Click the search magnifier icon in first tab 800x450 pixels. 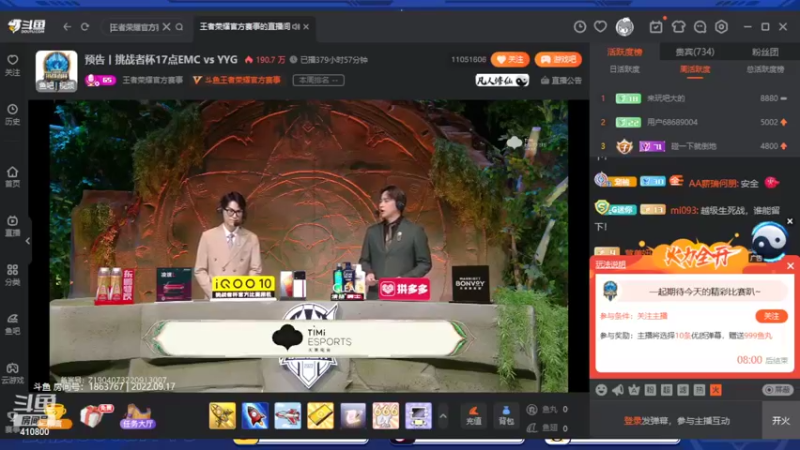click(180, 27)
